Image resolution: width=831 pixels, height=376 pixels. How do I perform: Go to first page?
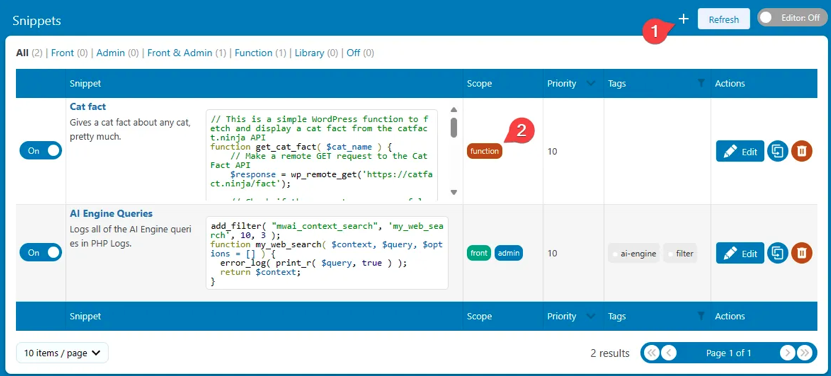pyautogui.click(x=651, y=353)
